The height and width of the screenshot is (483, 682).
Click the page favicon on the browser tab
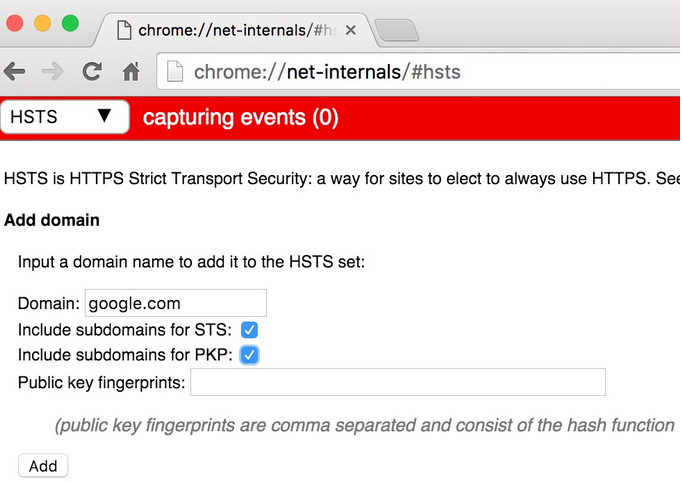(125, 30)
